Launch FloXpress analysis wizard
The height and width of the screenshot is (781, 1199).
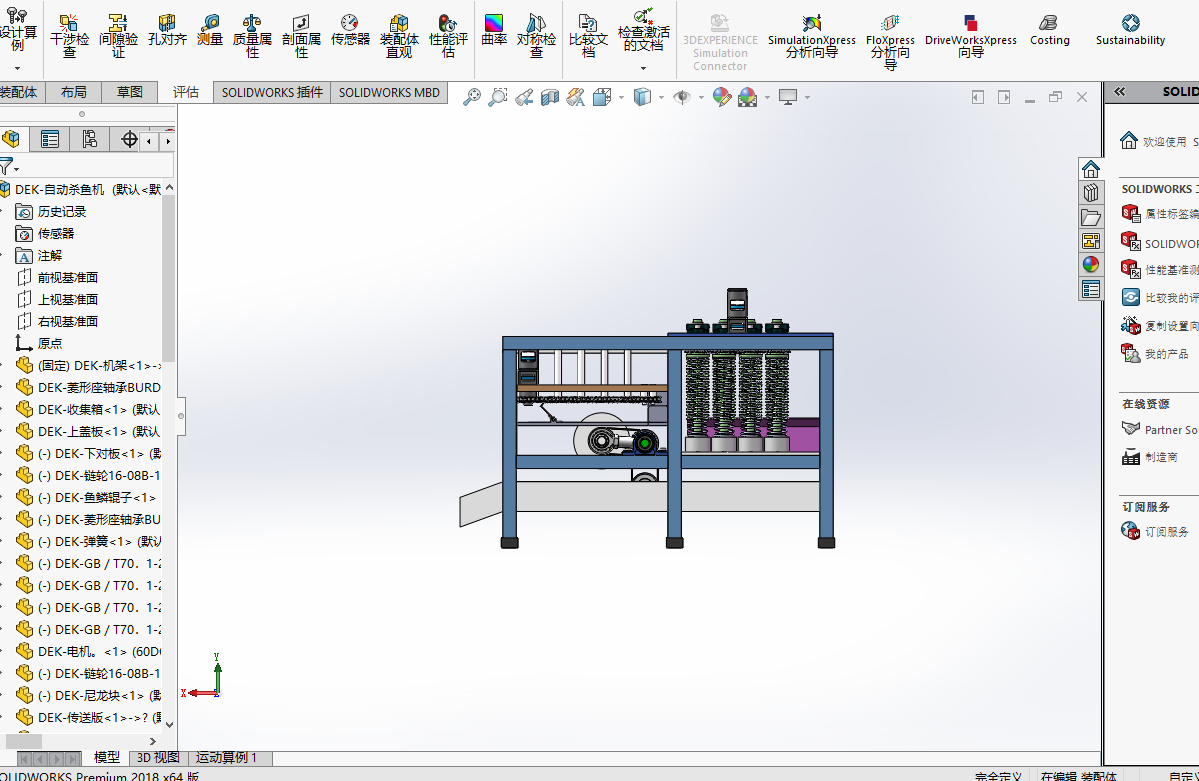pyautogui.click(x=890, y=42)
